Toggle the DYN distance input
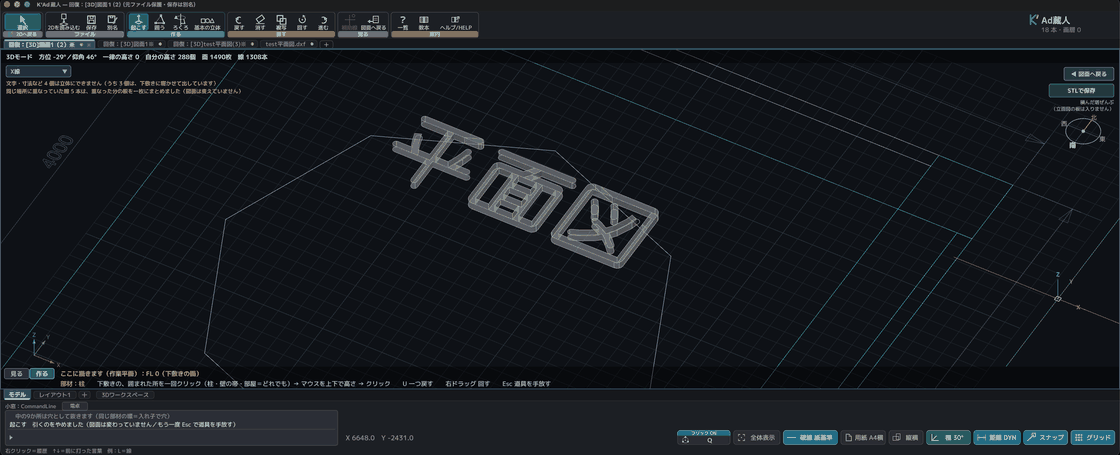The image size is (1120, 455). 996,437
